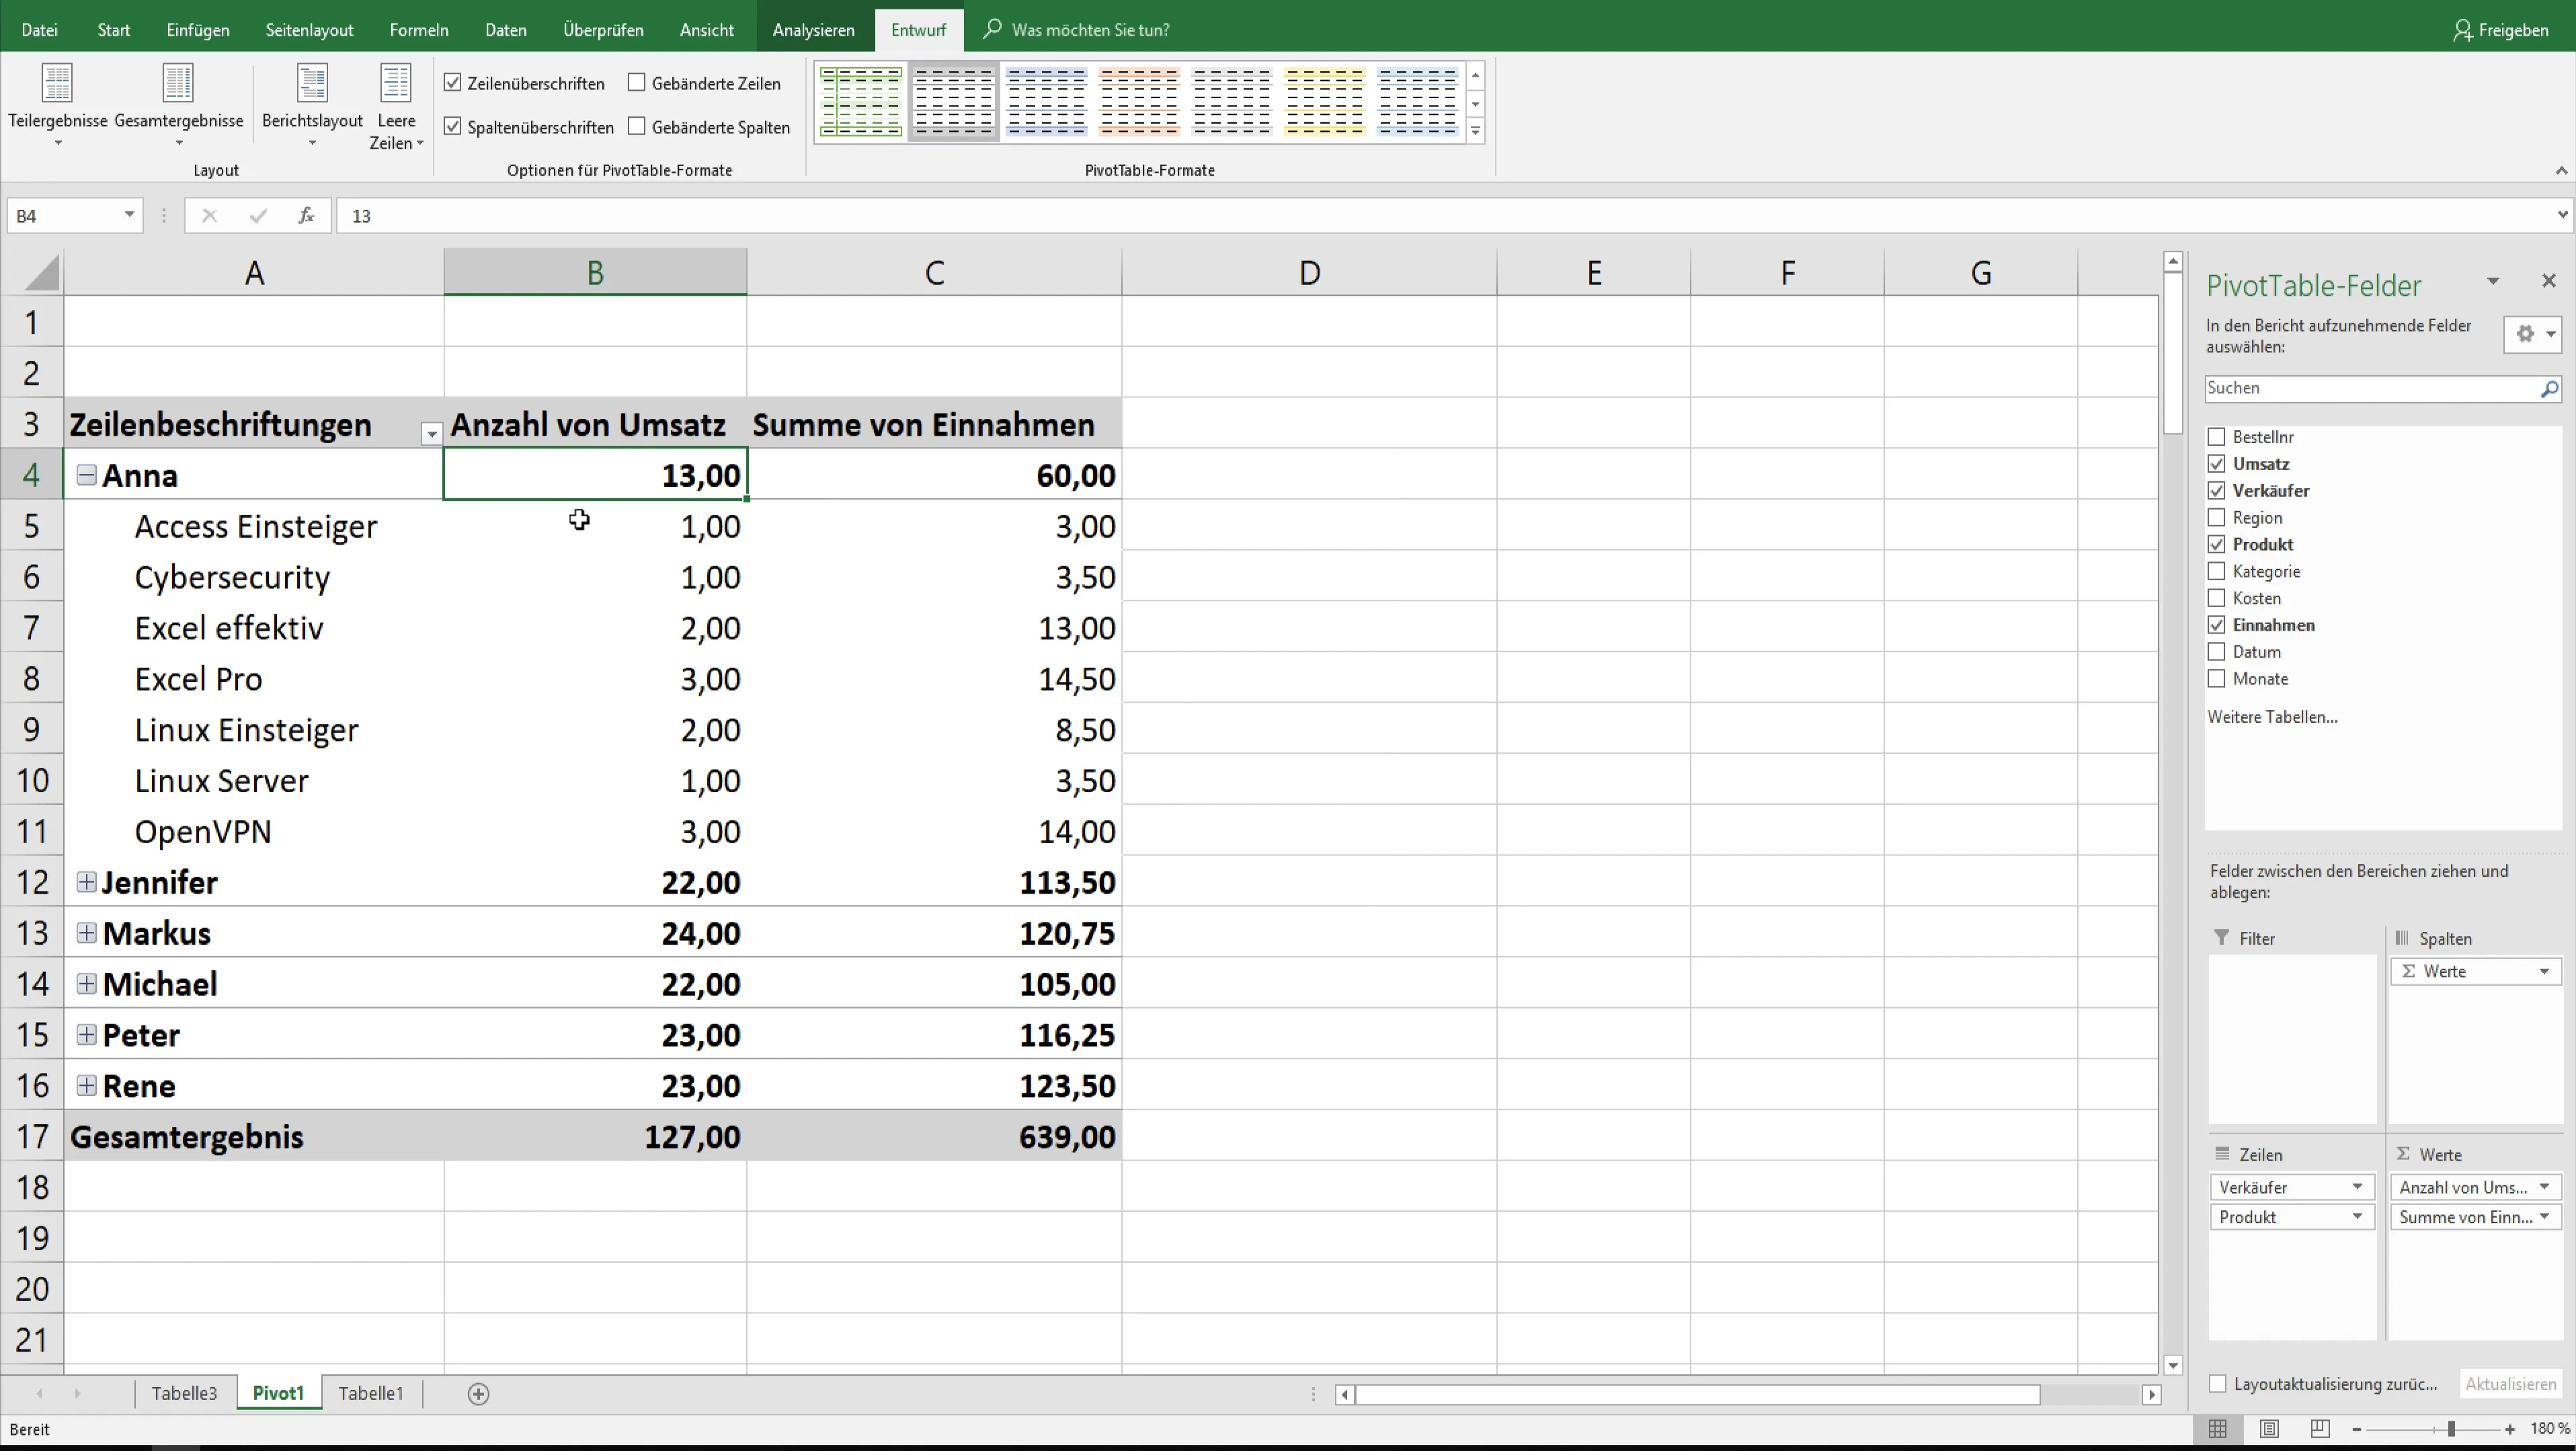This screenshot has height=1451, width=2576.
Task: Open the Leere Zeilen options
Action: coord(396,107)
